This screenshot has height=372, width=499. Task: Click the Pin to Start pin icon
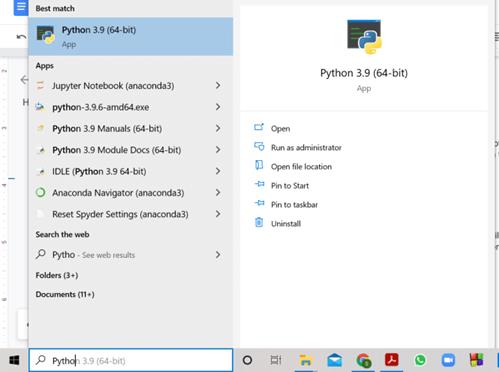[260, 184]
